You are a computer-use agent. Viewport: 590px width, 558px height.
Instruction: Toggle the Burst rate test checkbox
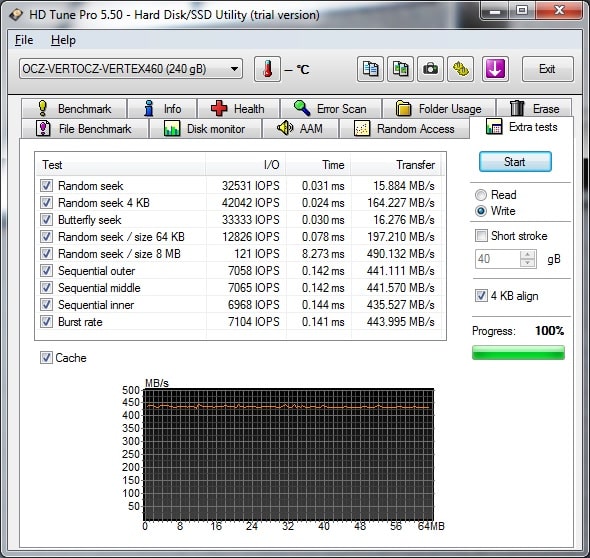tap(46, 322)
